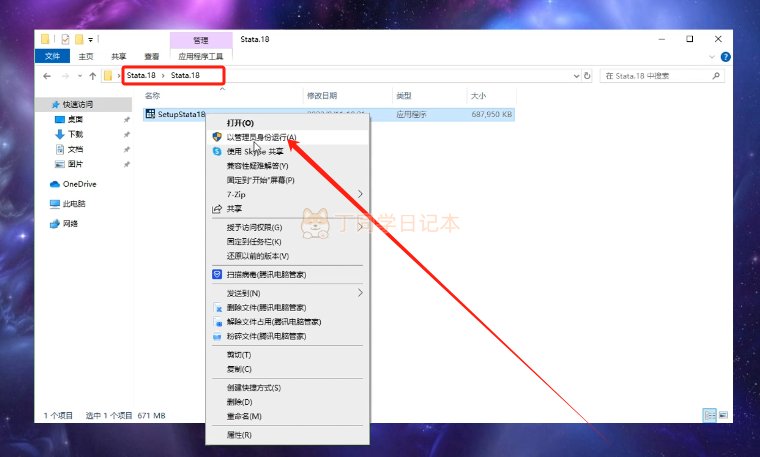Open the Help question mark icon
760x457 pixels.
[x=726, y=57]
